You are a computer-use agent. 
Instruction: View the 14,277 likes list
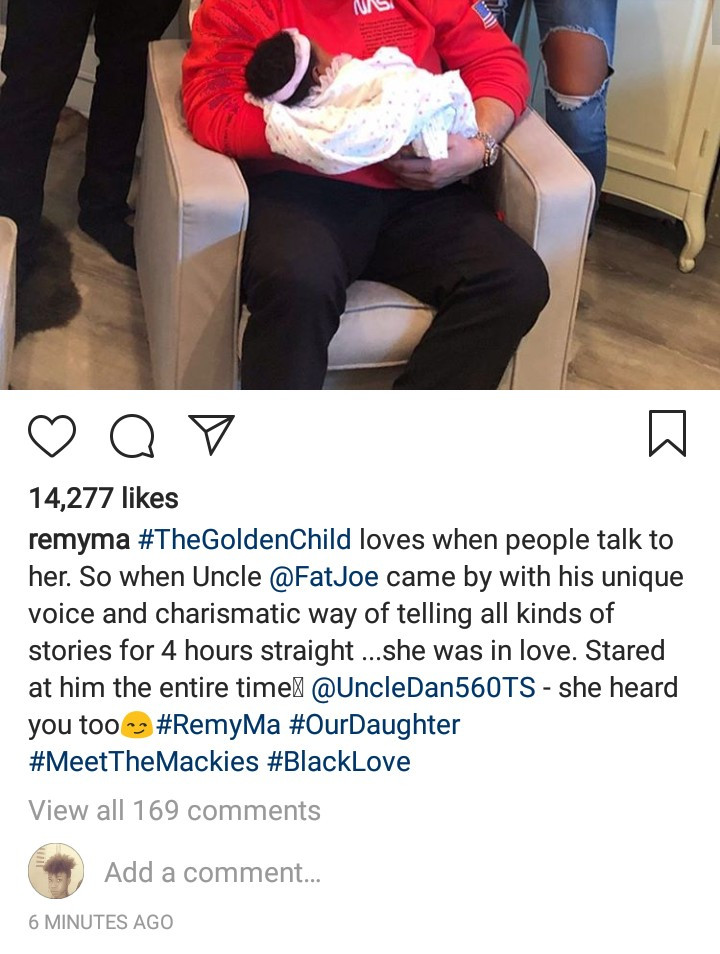103,498
